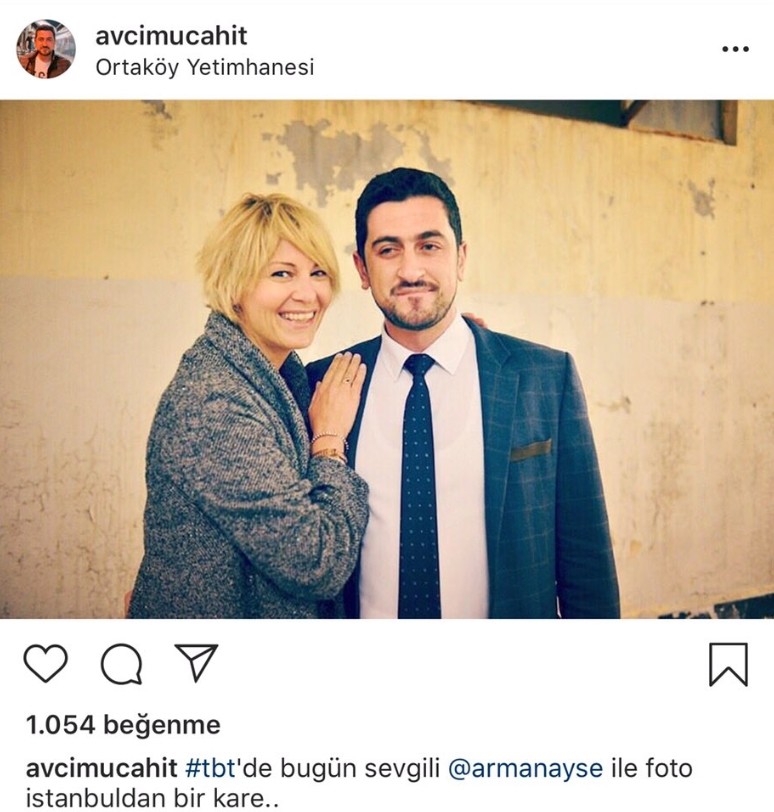View the 1.054 beğenme likes list
This screenshot has height=812, width=774.
pos(123,724)
